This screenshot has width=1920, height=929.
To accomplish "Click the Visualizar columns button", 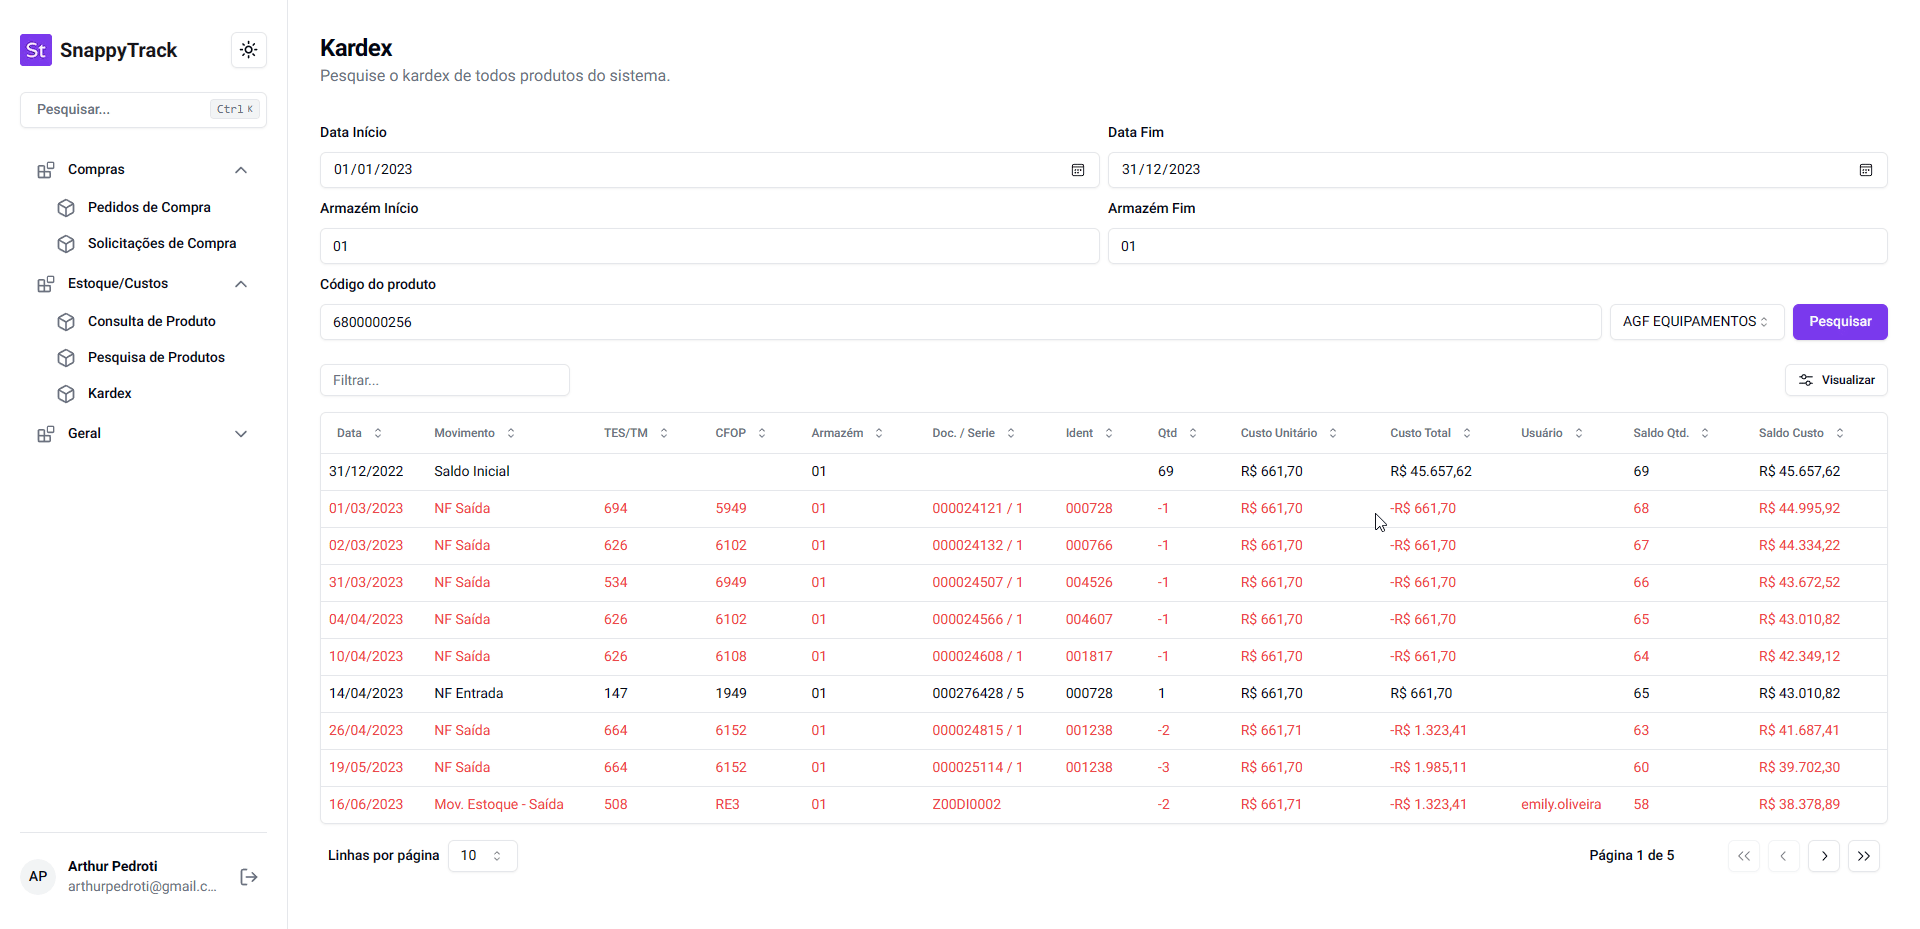I will click(x=1835, y=380).
